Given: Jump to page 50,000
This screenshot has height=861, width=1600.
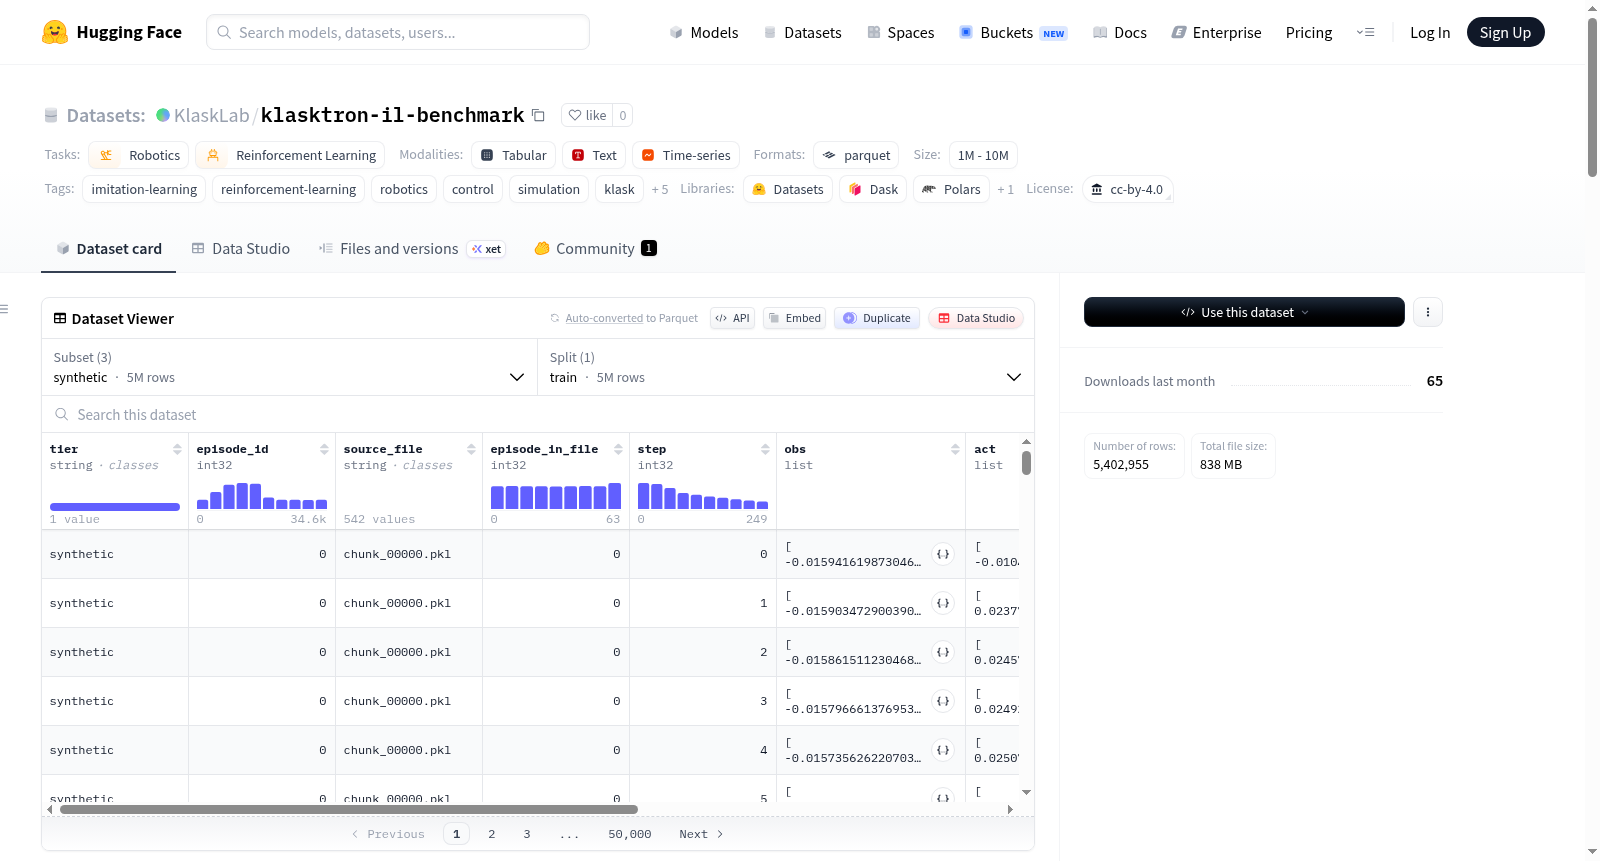Looking at the screenshot, I should [x=630, y=834].
